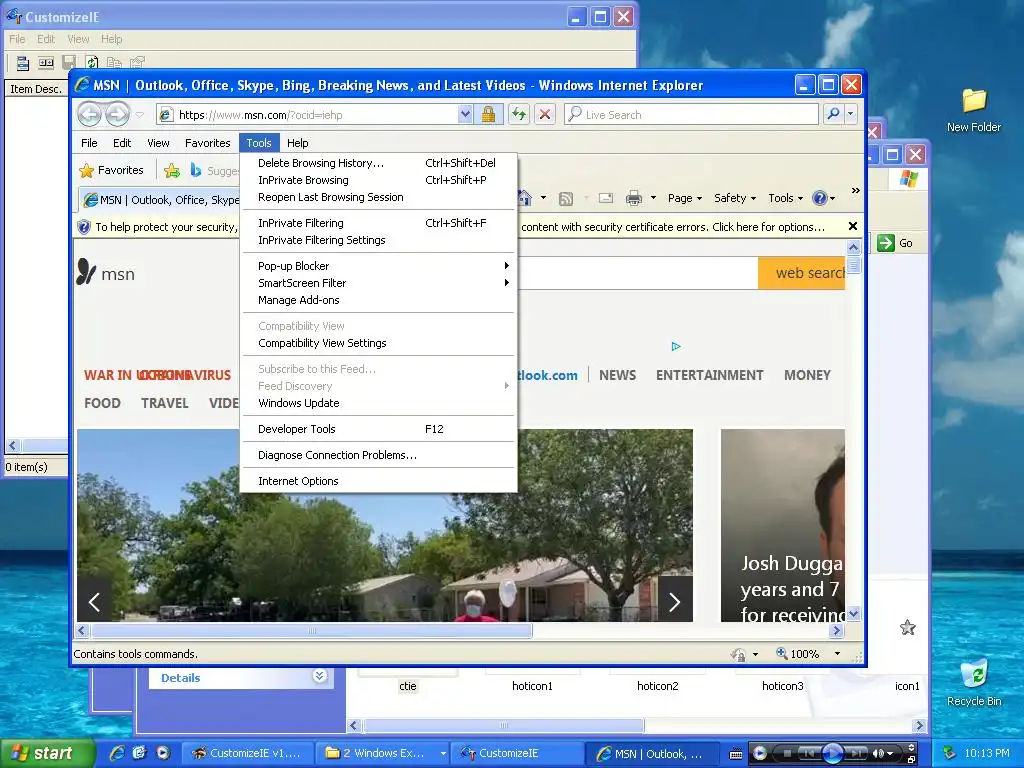Open the zoom level dropdown arrow
1024x768 pixels.
coord(837,654)
